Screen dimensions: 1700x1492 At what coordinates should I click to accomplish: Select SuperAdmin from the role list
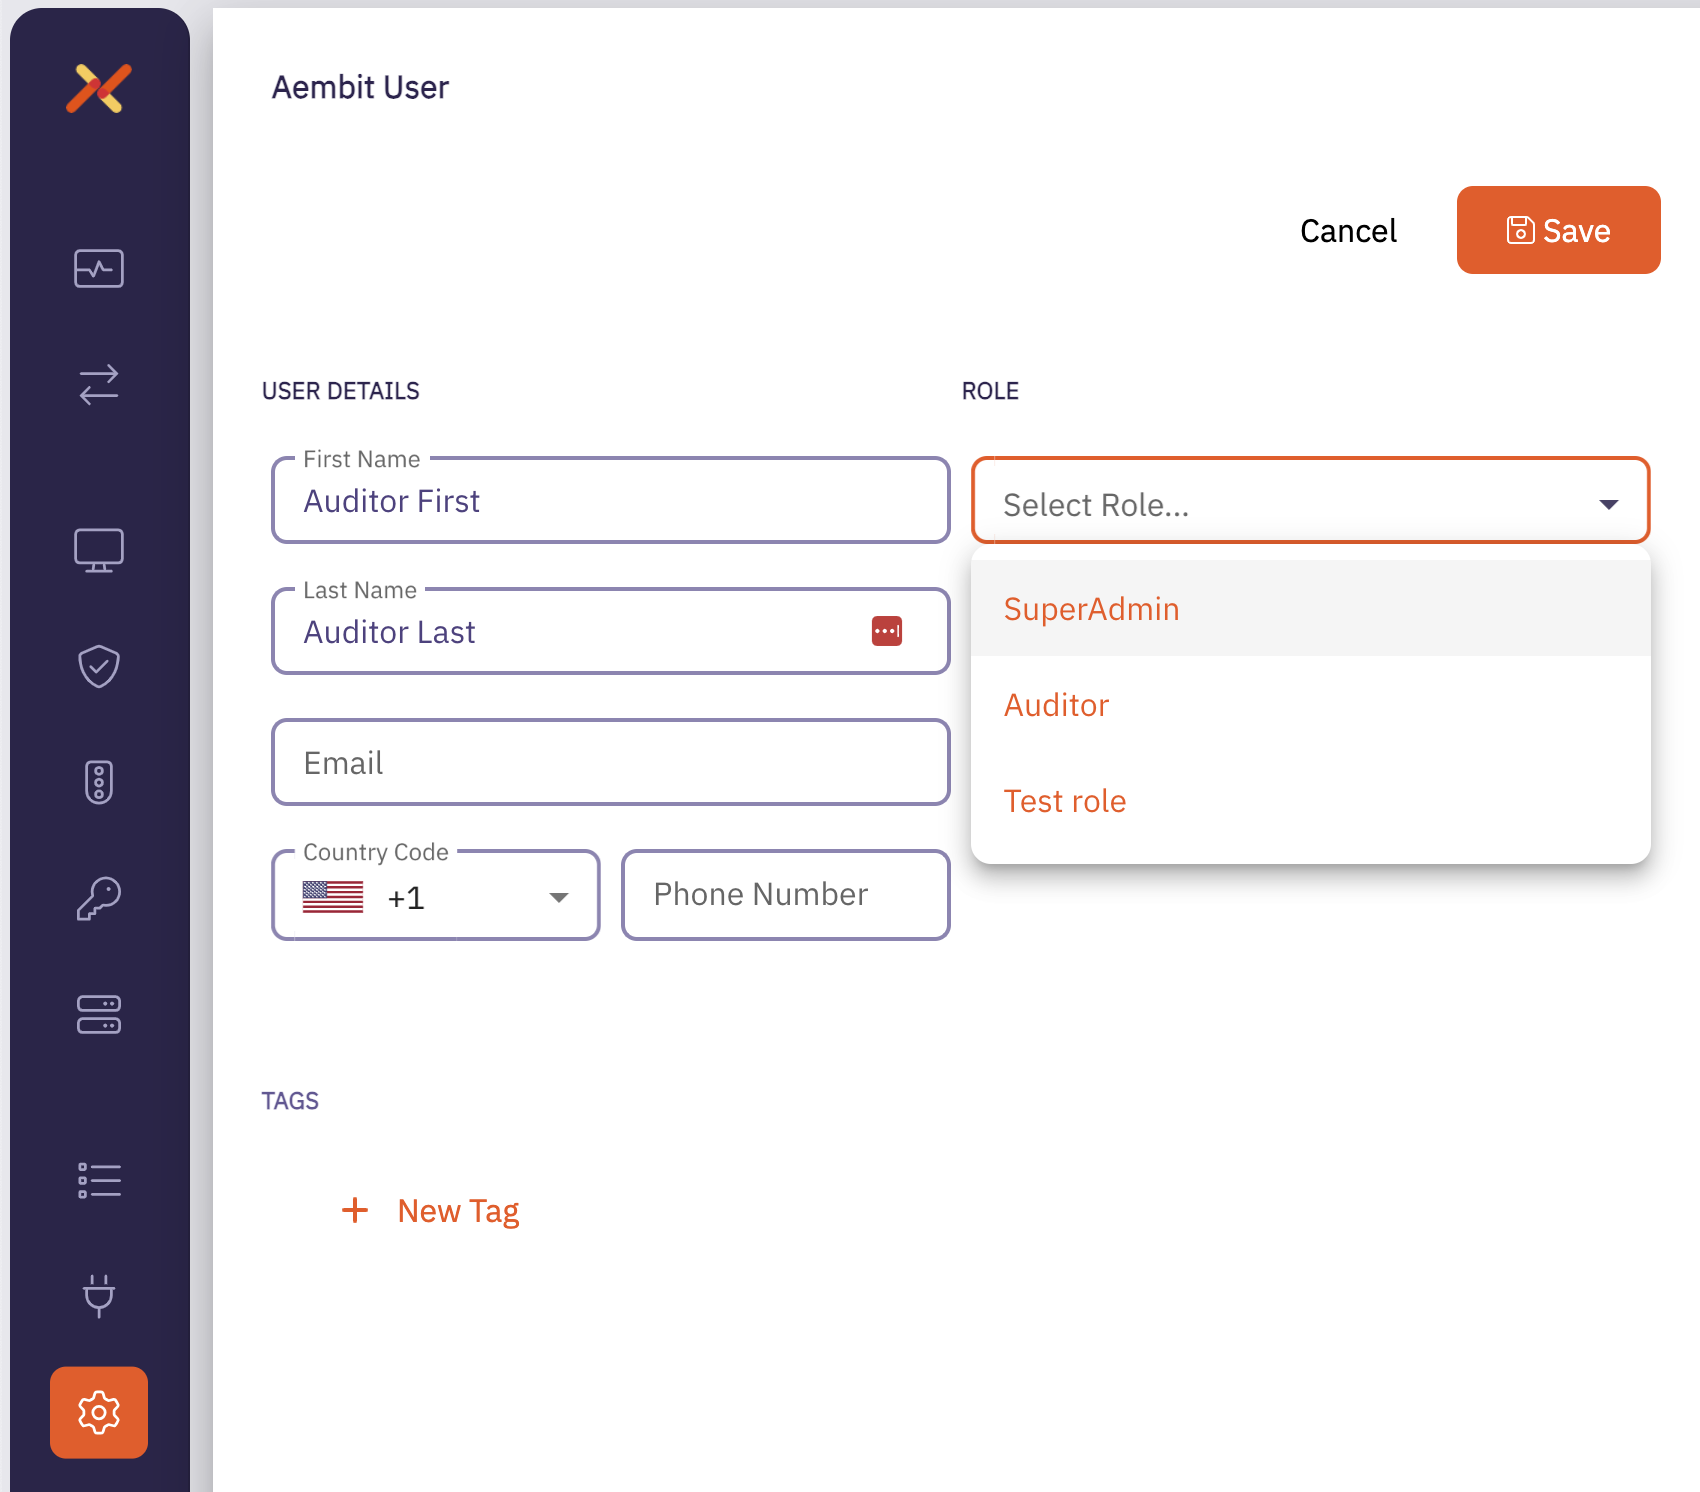click(x=1091, y=608)
